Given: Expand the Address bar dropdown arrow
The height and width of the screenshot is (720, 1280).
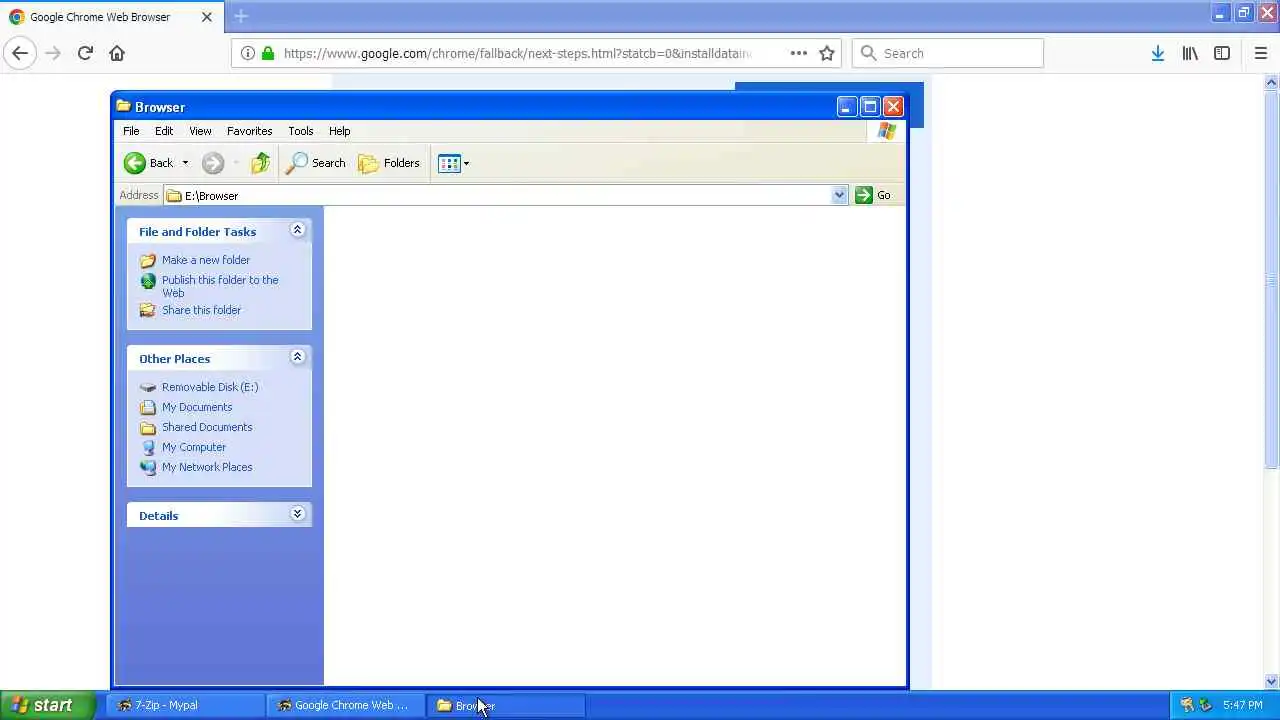Looking at the screenshot, I should (x=839, y=195).
